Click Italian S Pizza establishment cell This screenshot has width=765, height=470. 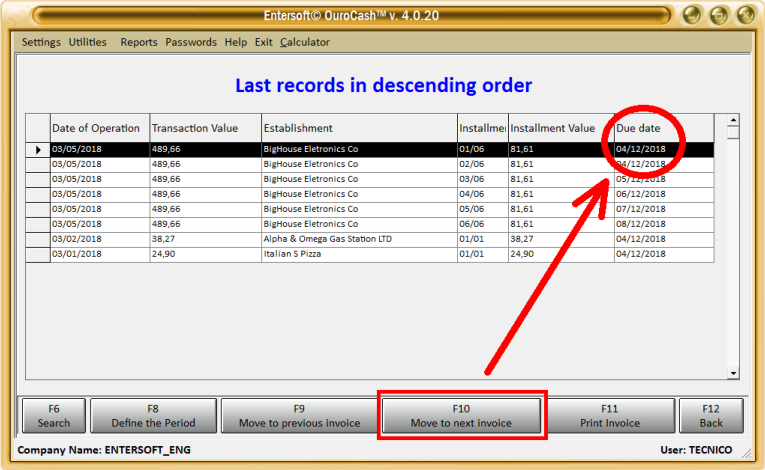click(359, 254)
